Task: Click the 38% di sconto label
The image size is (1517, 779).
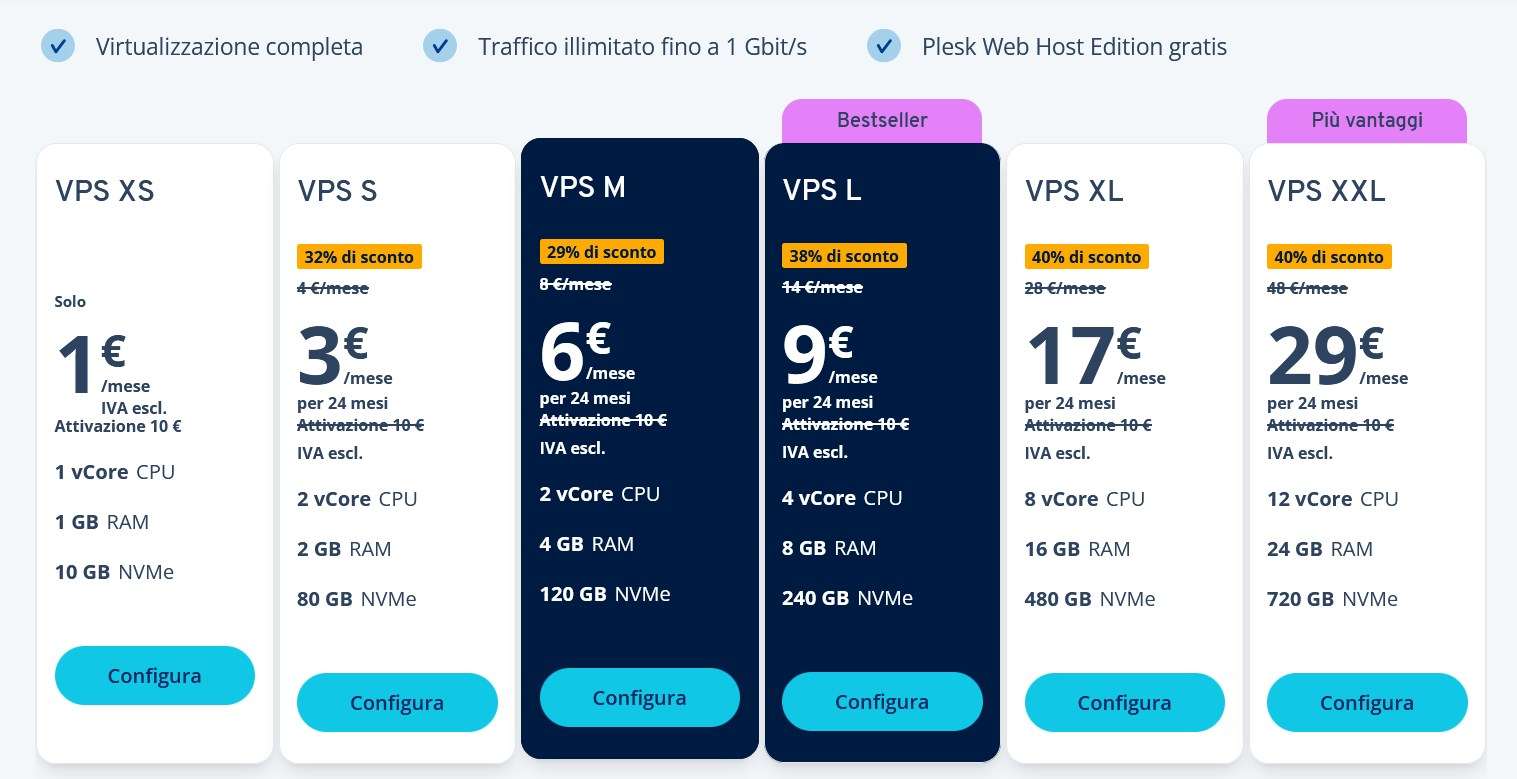Action: click(844, 256)
